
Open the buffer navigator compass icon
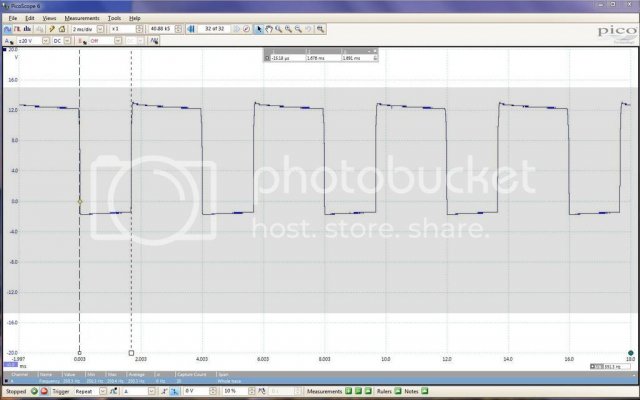pyautogui.click(x=246, y=29)
